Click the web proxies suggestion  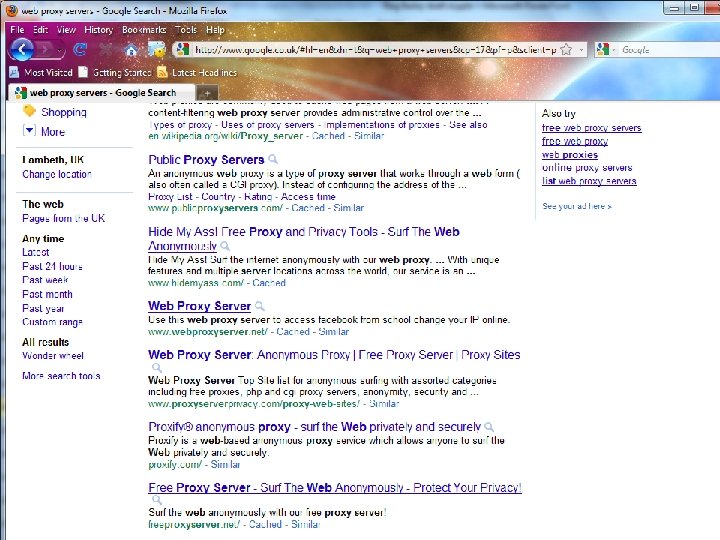[x=570, y=155]
